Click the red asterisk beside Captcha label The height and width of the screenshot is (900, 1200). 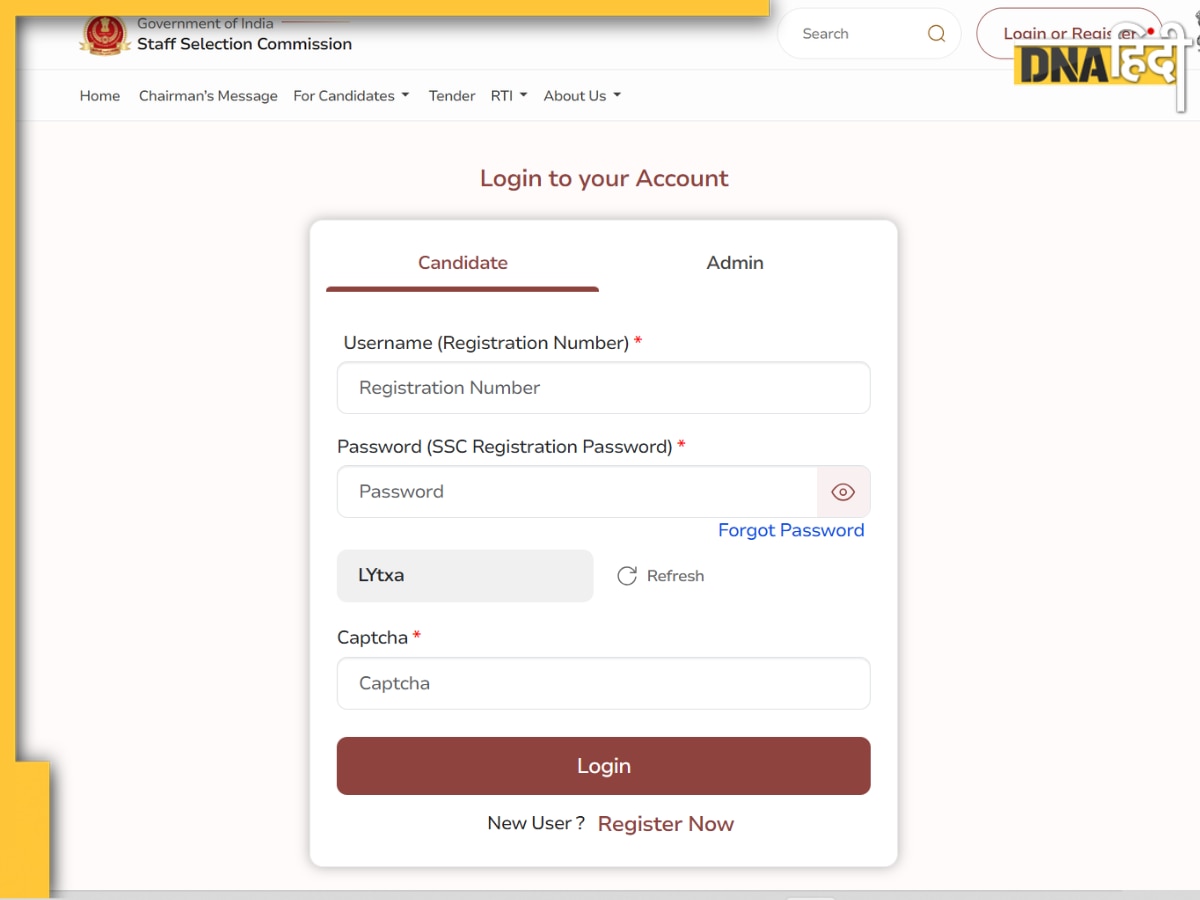click(417, 636)
